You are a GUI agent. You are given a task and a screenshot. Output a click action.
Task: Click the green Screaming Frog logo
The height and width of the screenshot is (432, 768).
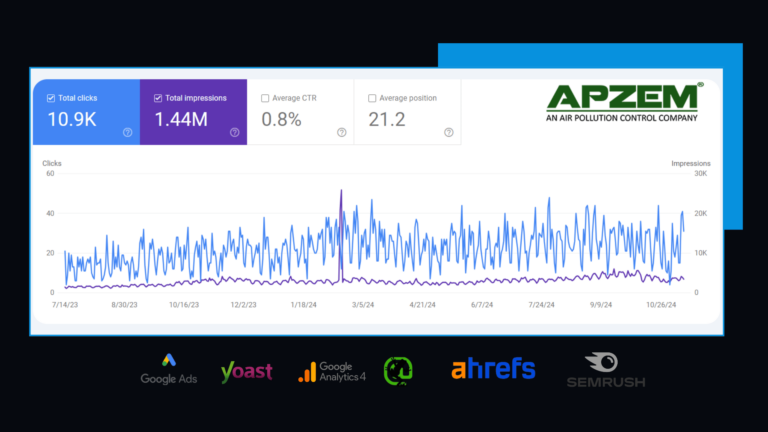click(x=398, y=371)
